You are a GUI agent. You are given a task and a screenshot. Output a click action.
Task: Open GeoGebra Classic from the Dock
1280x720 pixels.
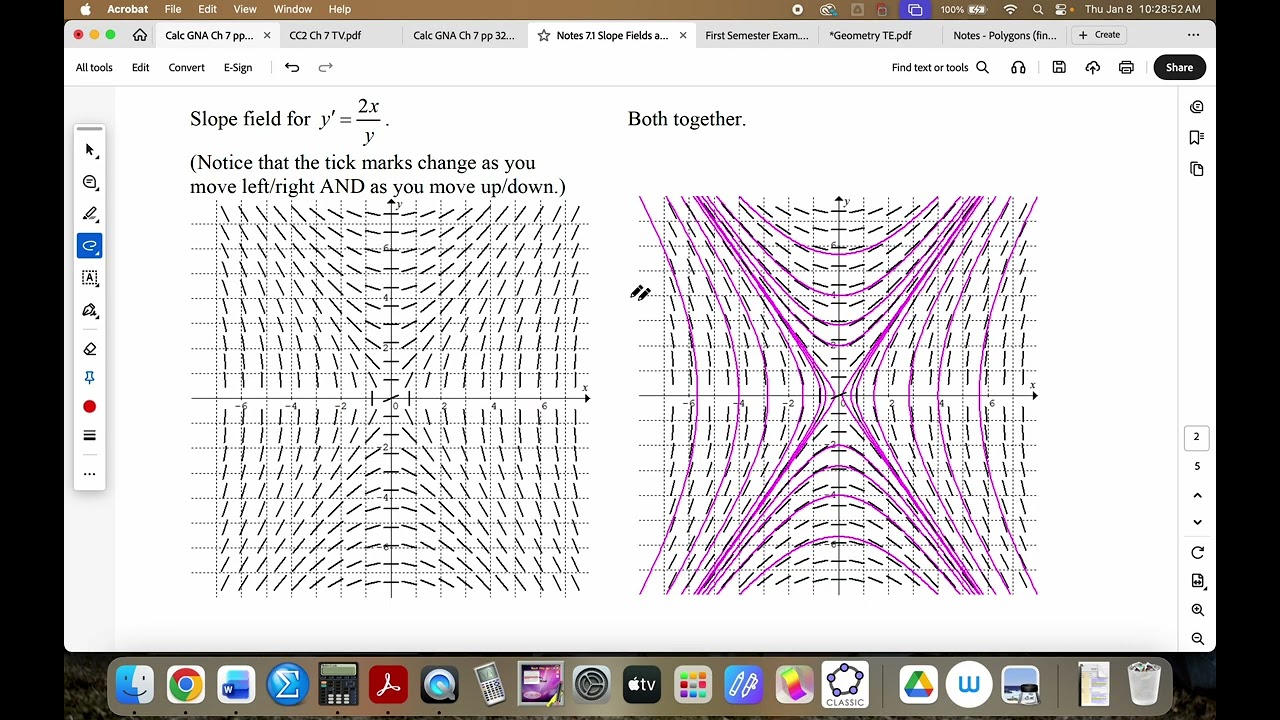coord(845,685)
